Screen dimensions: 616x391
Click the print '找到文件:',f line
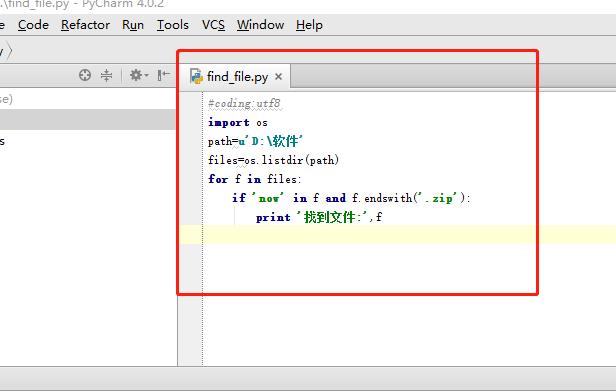319,217
